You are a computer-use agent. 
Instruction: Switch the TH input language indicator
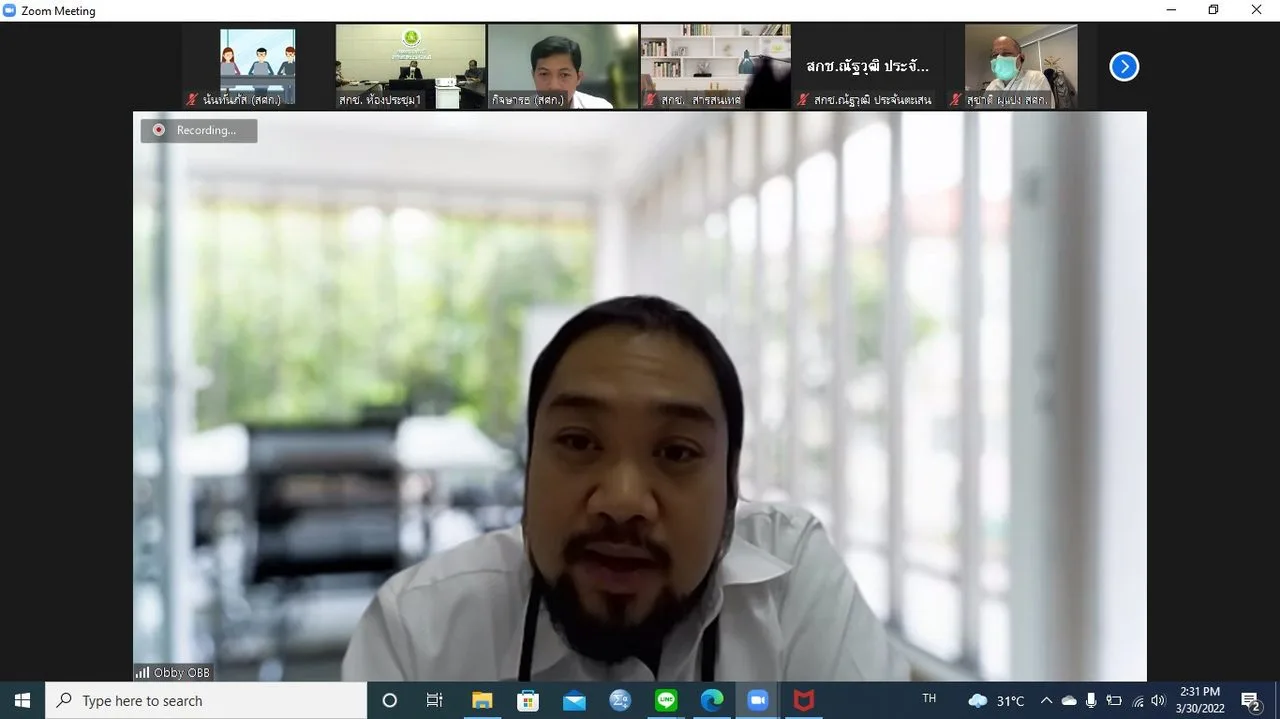(929, 700)
